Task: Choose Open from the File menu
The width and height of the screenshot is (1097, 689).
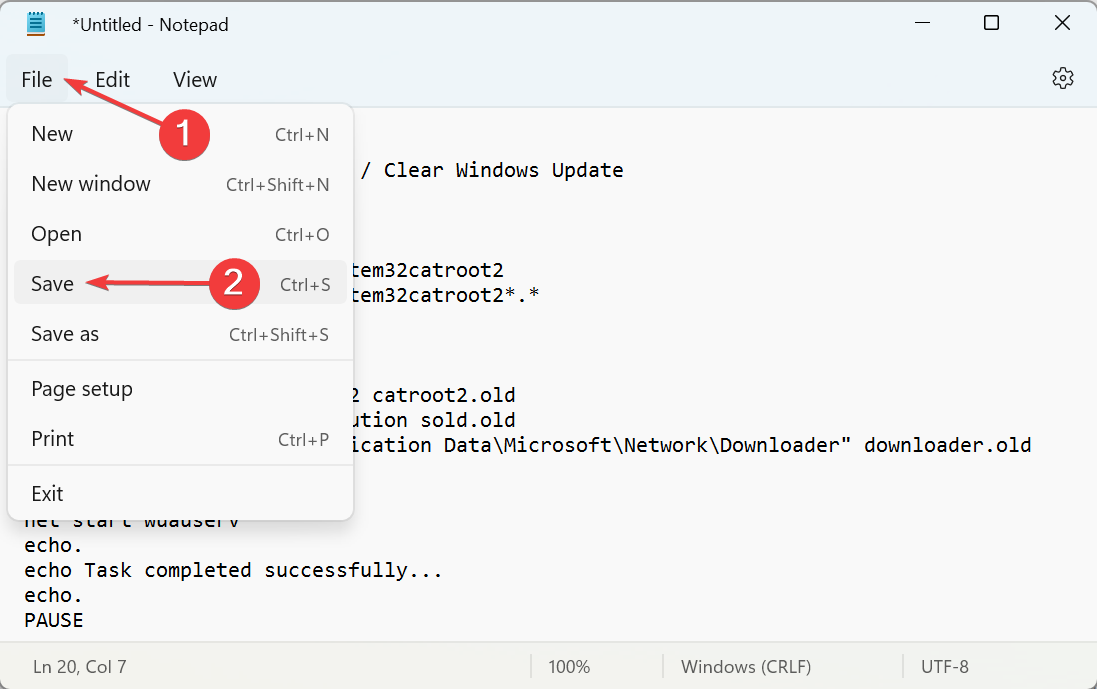Action: click(181, 234)
